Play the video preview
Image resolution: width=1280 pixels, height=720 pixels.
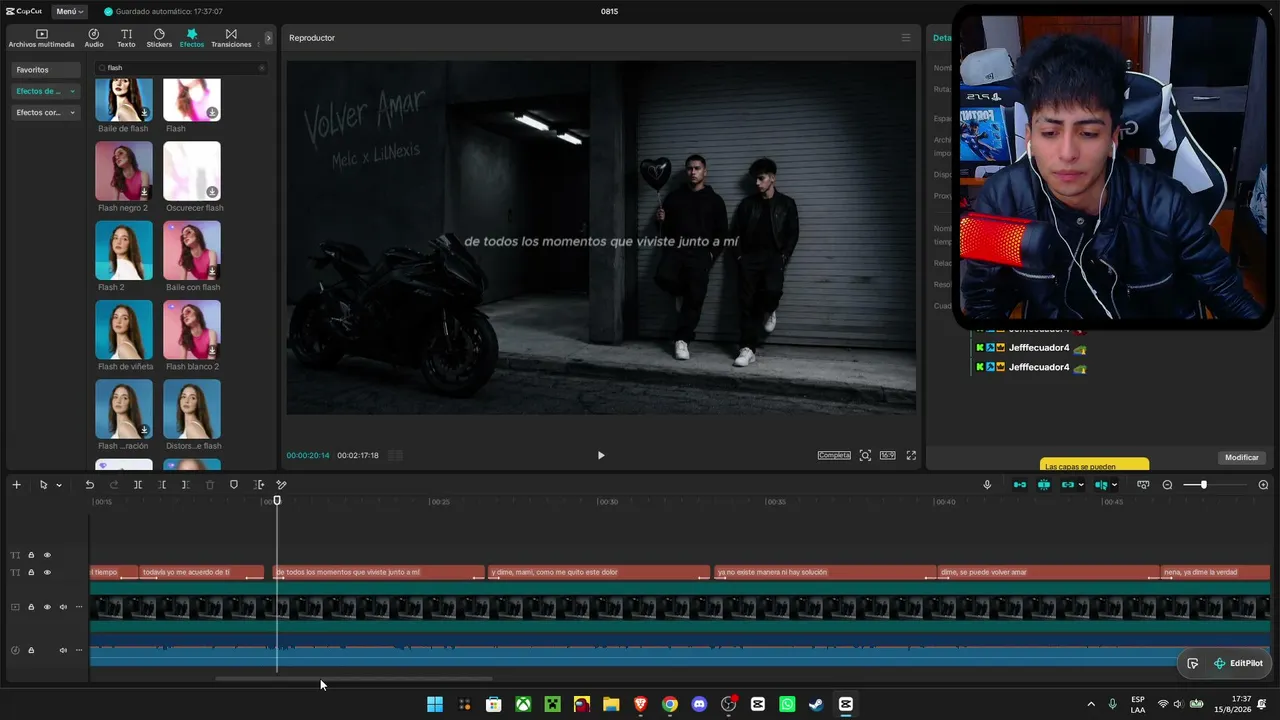pyautogui.click(x=601, y=455)
